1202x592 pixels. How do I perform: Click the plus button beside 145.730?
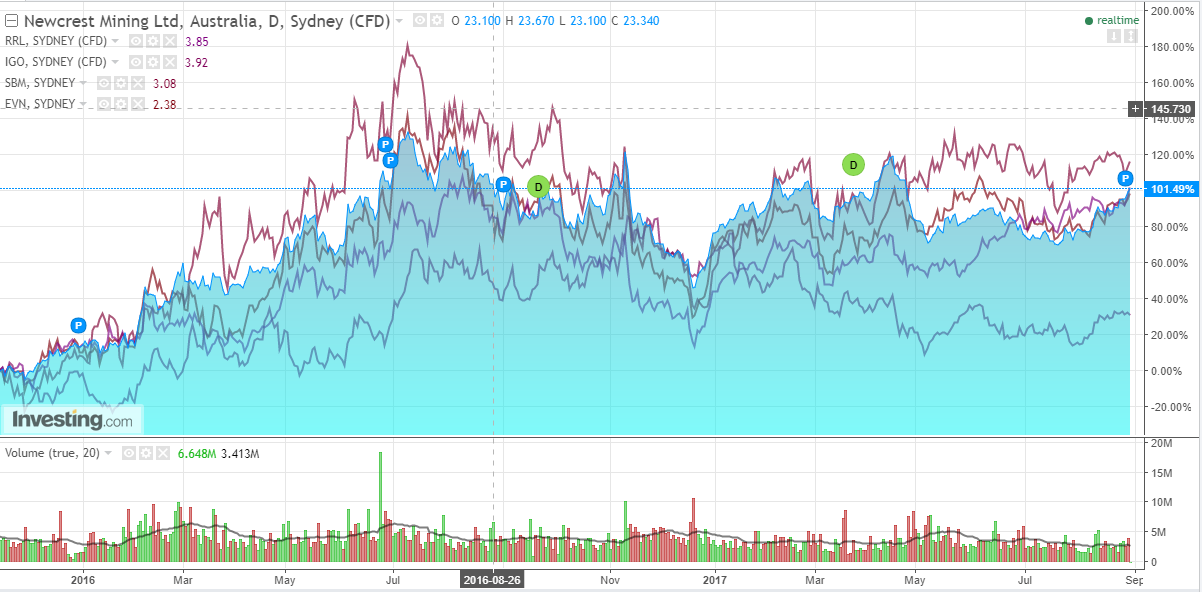tap(1134, 108)
